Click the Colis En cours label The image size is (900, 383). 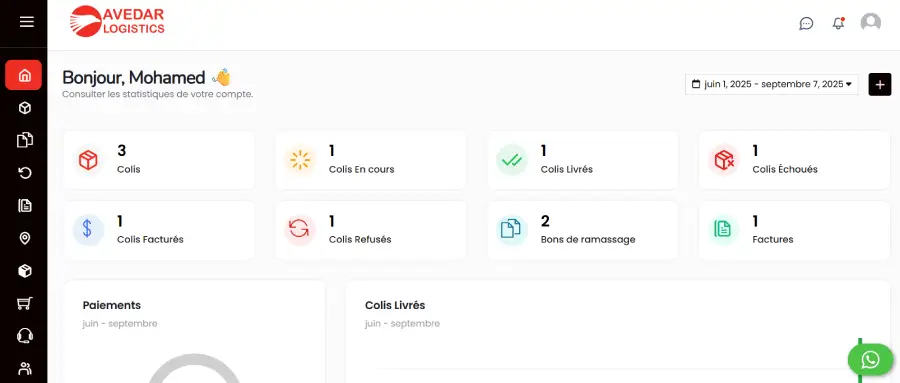click(362, 169)
